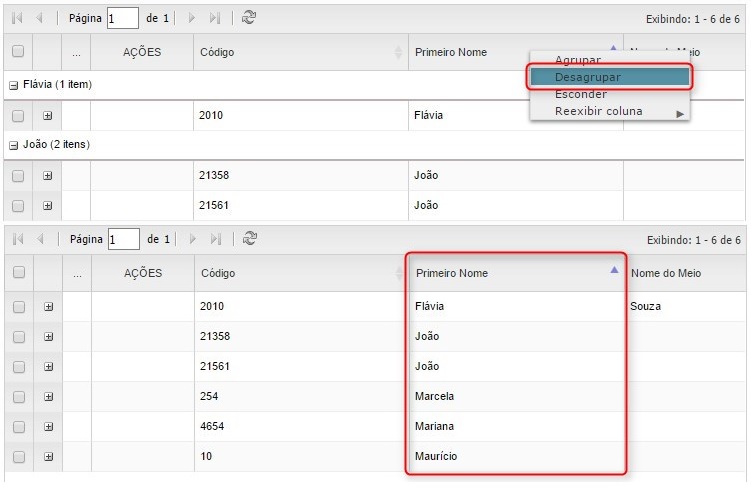751x492 pixels.
Task: Go to last page in the top pager
Action: (x=215, y=18)
